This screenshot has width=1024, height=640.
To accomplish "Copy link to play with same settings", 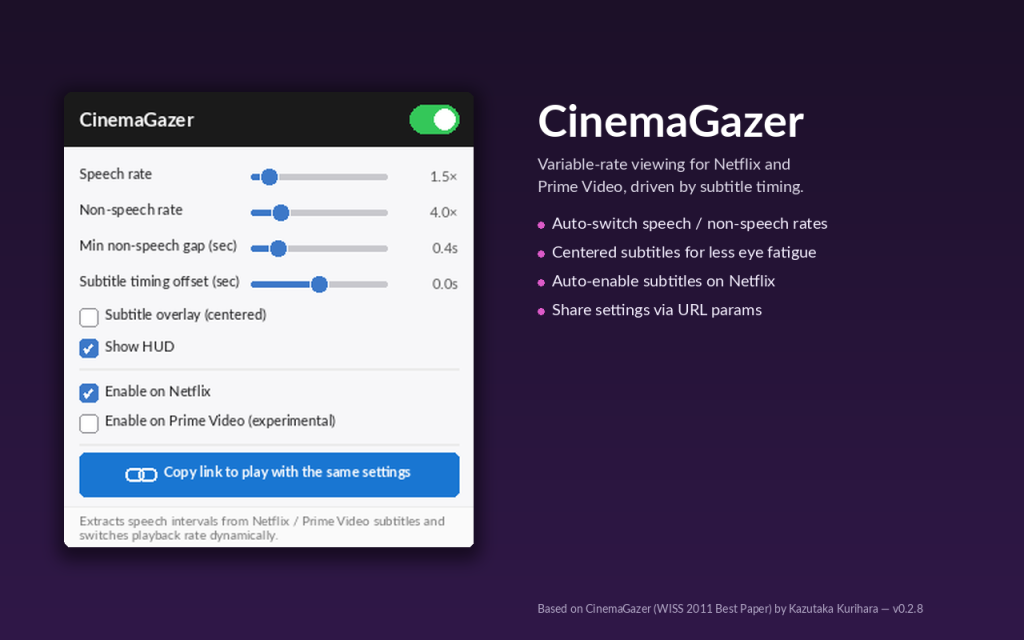I will point(269,475).
